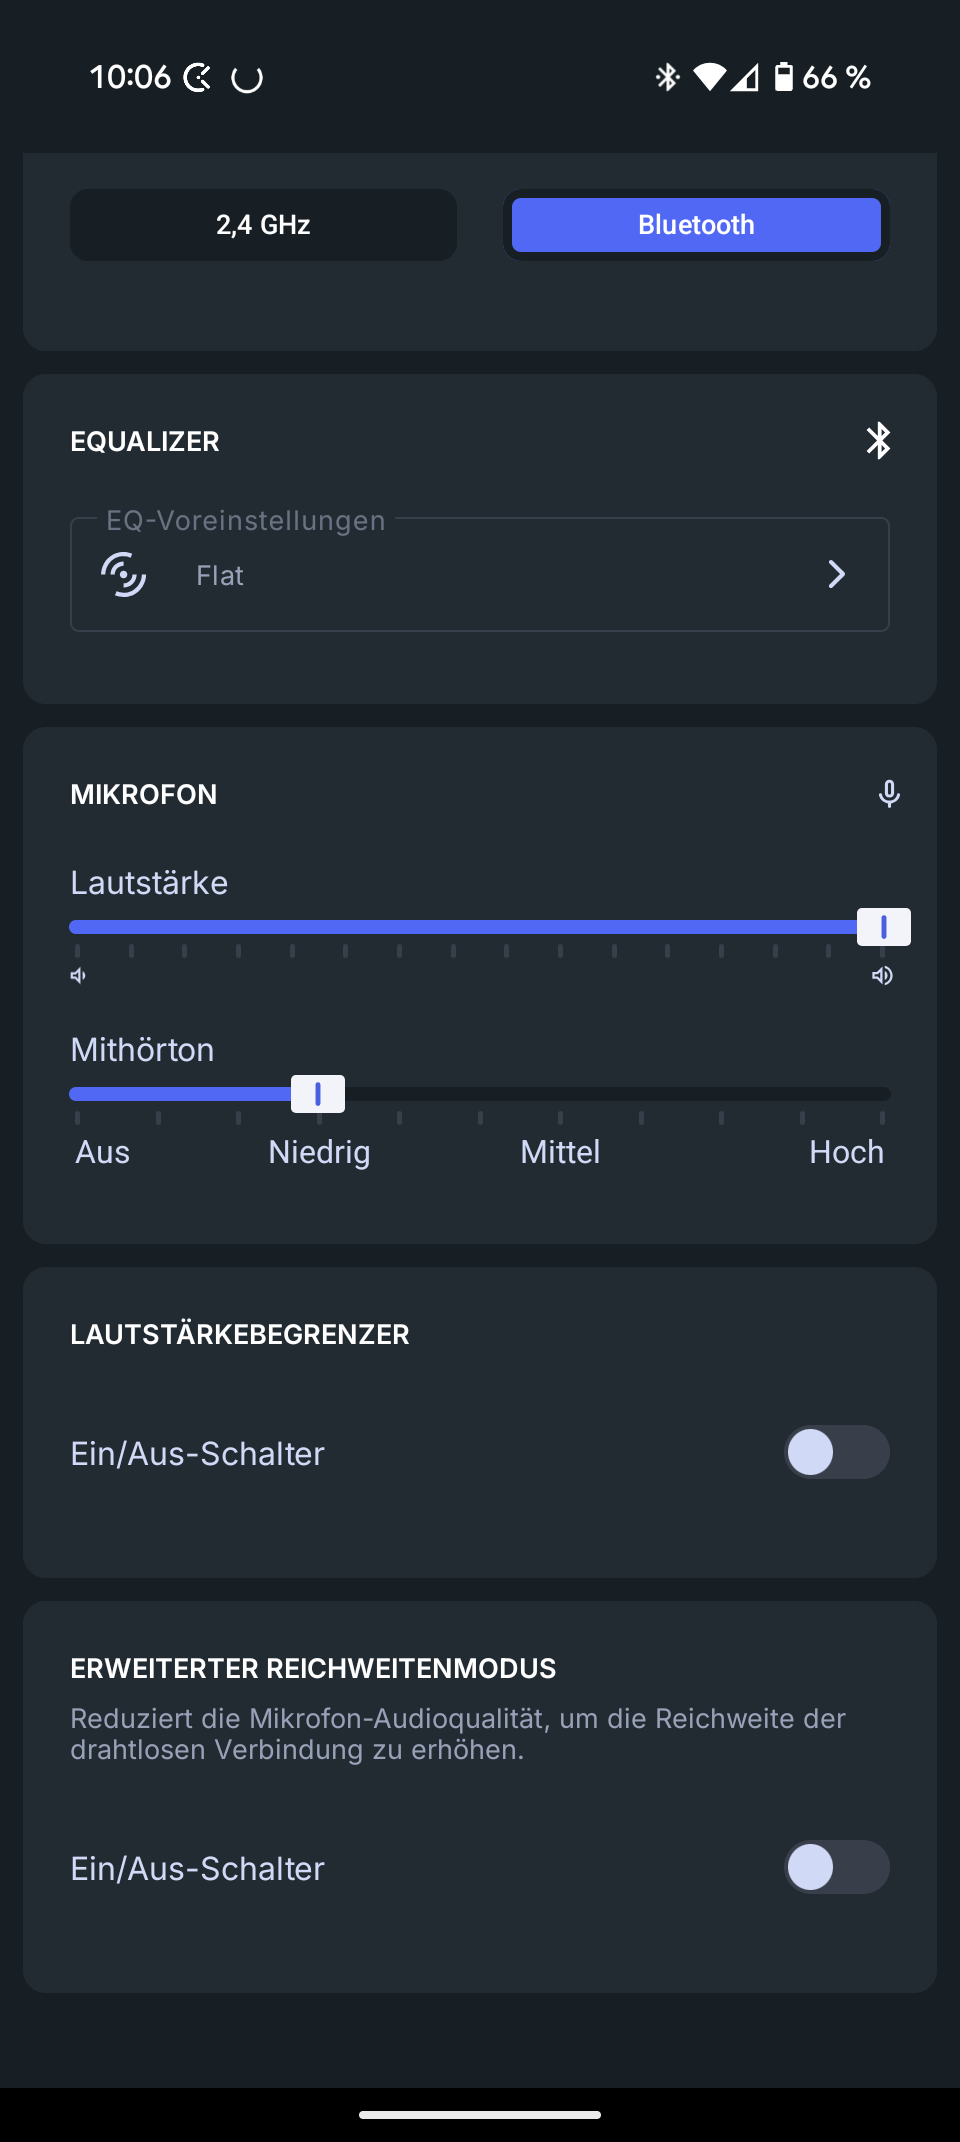This screenshot has width=960, height=2142.
Task: Open the EQ-Voreinstellungen chevron arrow
Action: pos(836,575)
